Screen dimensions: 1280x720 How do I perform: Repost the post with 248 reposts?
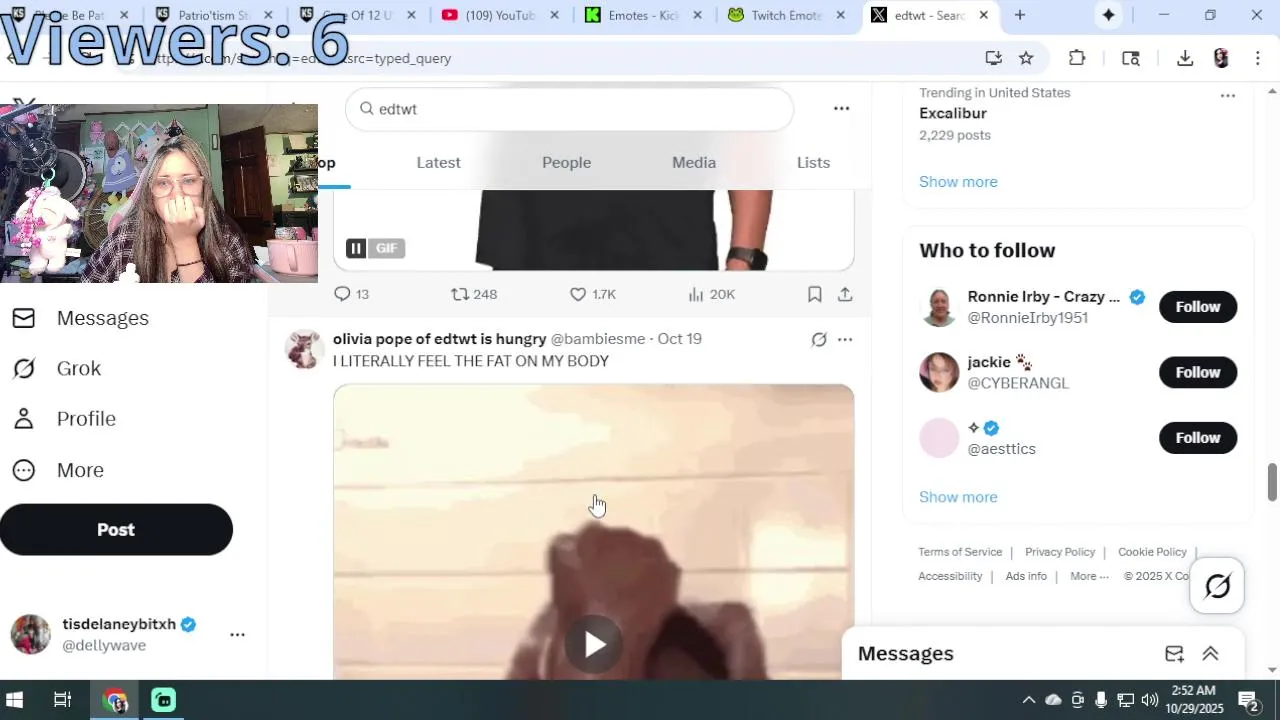pyautogui.click(x=474, y=294)
